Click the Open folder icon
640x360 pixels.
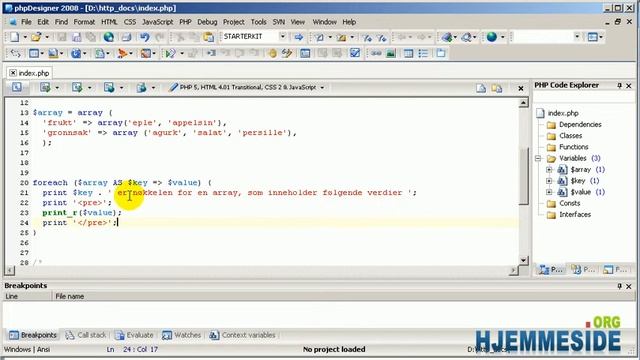click(x=36, y=37)
